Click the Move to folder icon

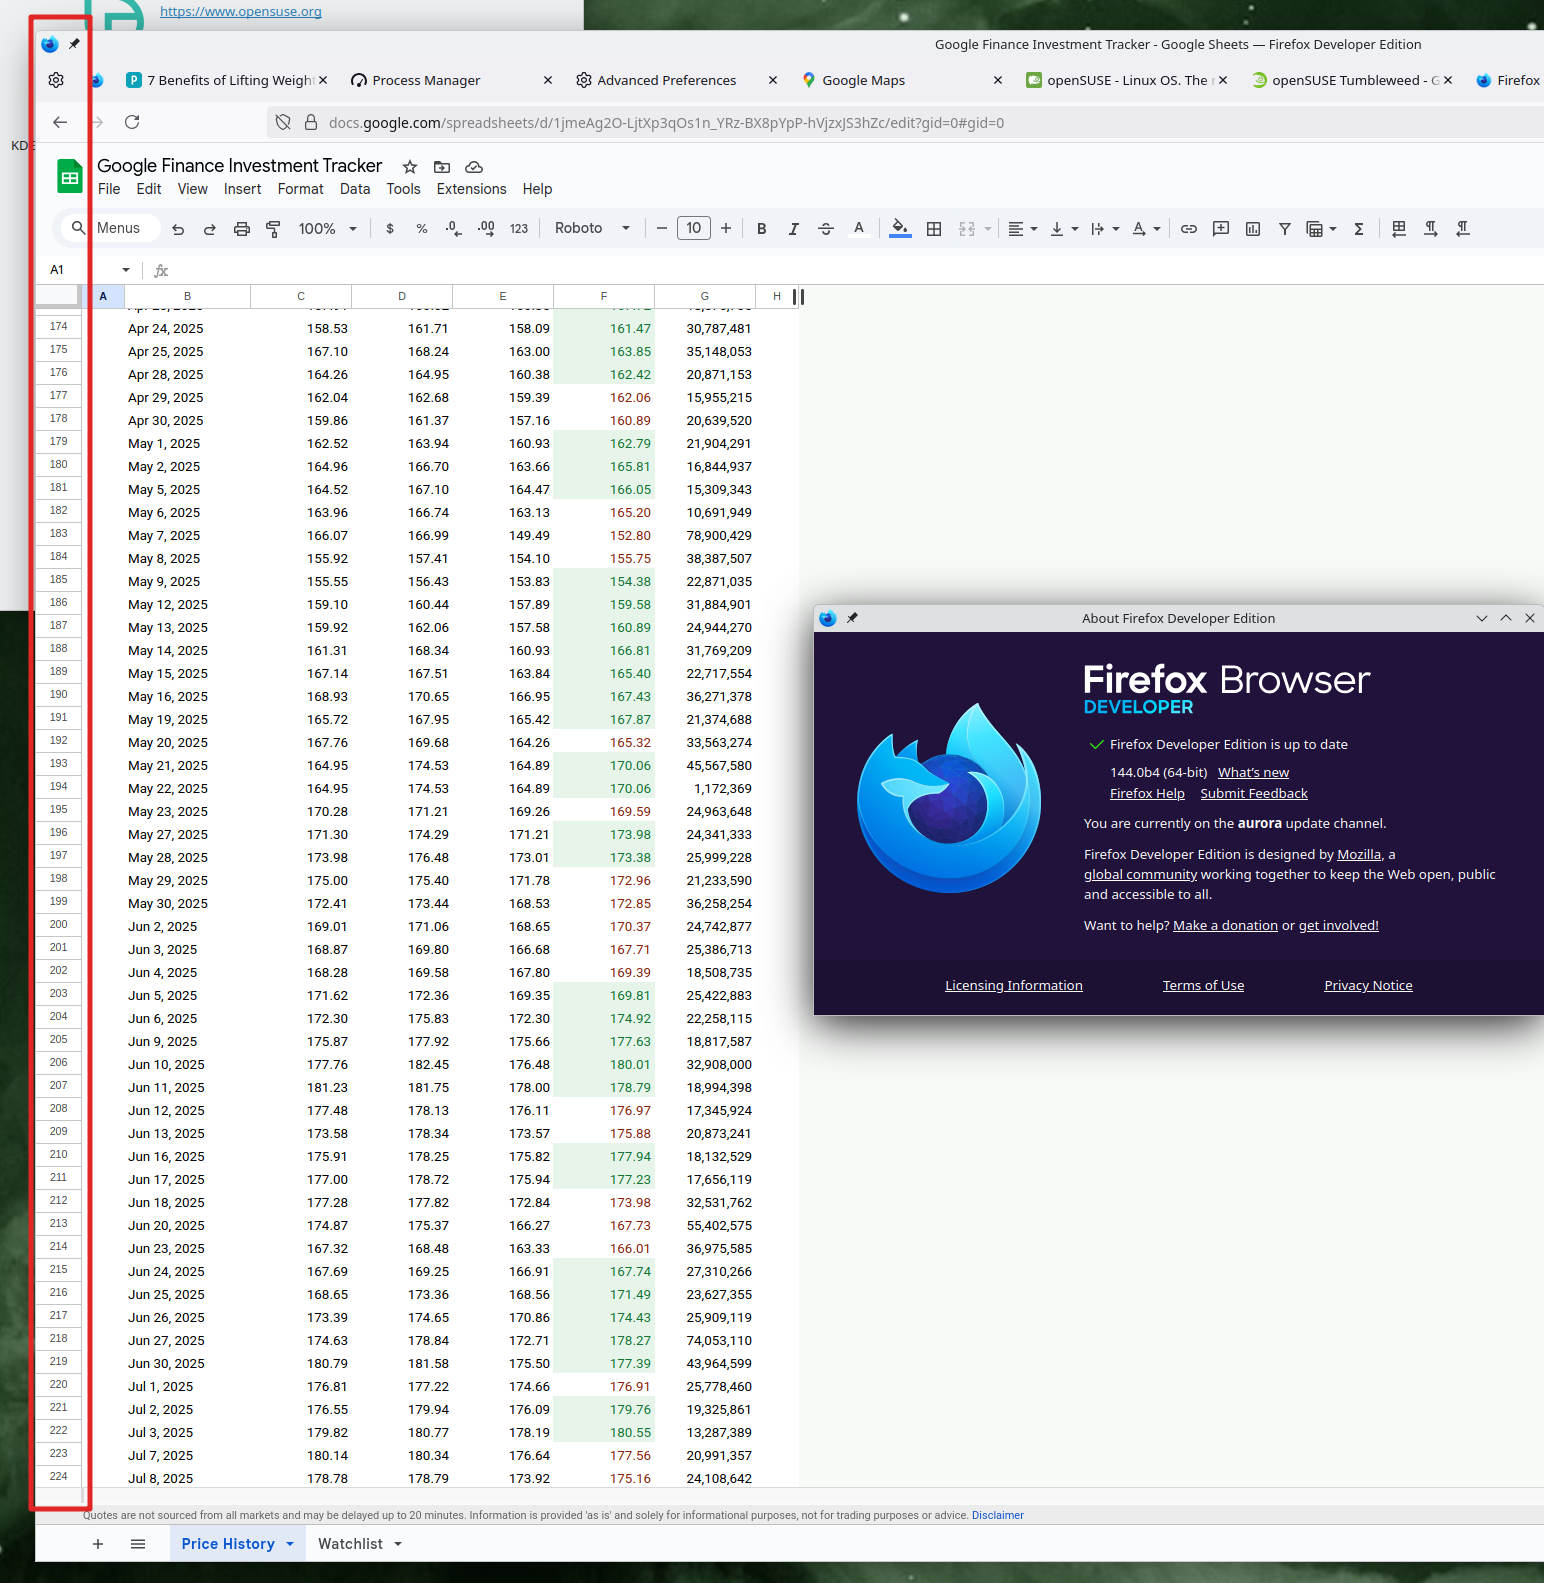[442, 167]
